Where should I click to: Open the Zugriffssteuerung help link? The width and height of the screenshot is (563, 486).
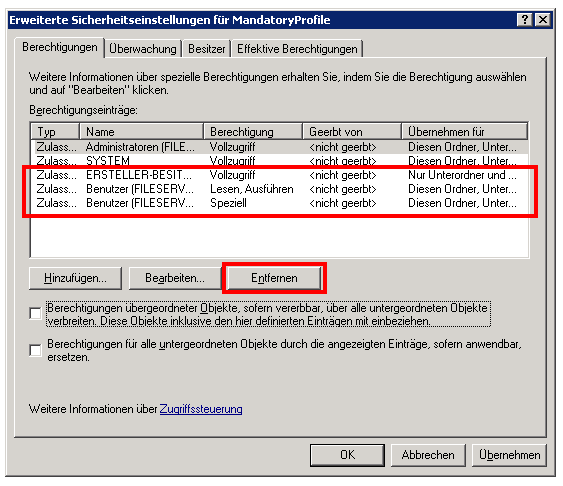(201, 409)
